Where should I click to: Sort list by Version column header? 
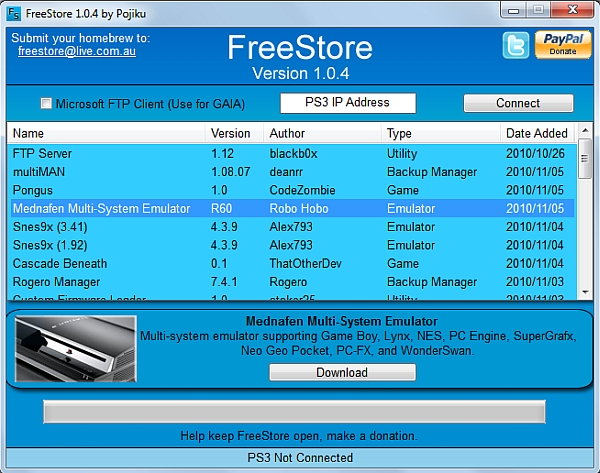[234, 133]
